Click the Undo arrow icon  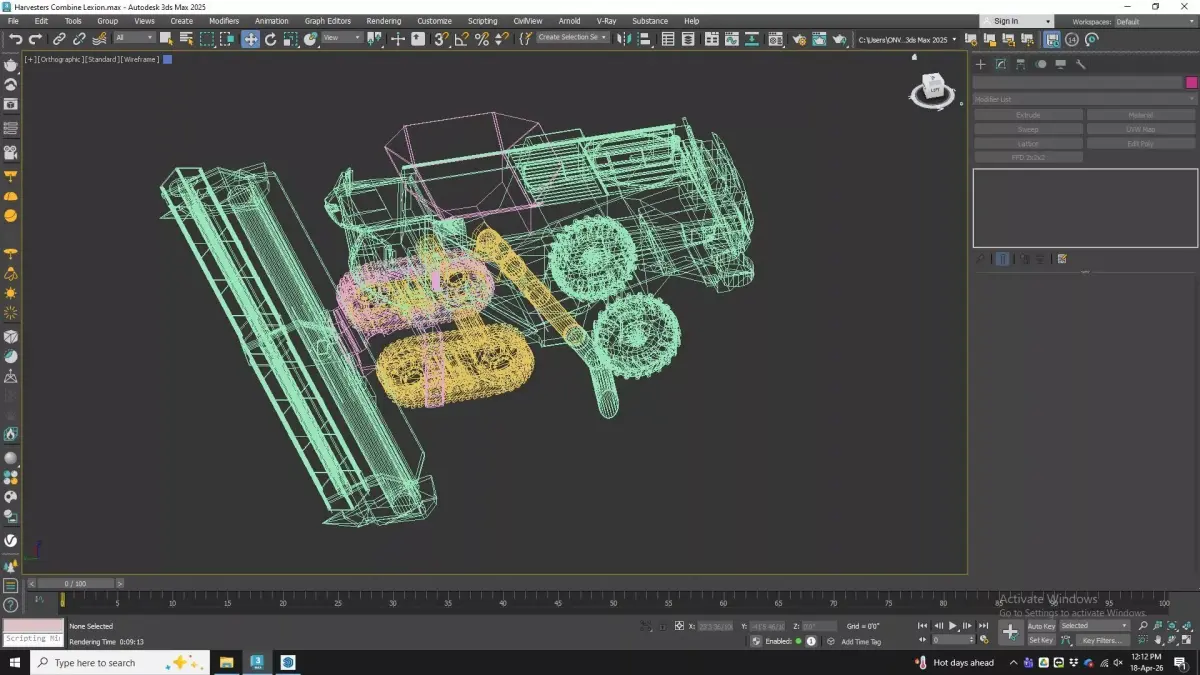tap(15, 39)
